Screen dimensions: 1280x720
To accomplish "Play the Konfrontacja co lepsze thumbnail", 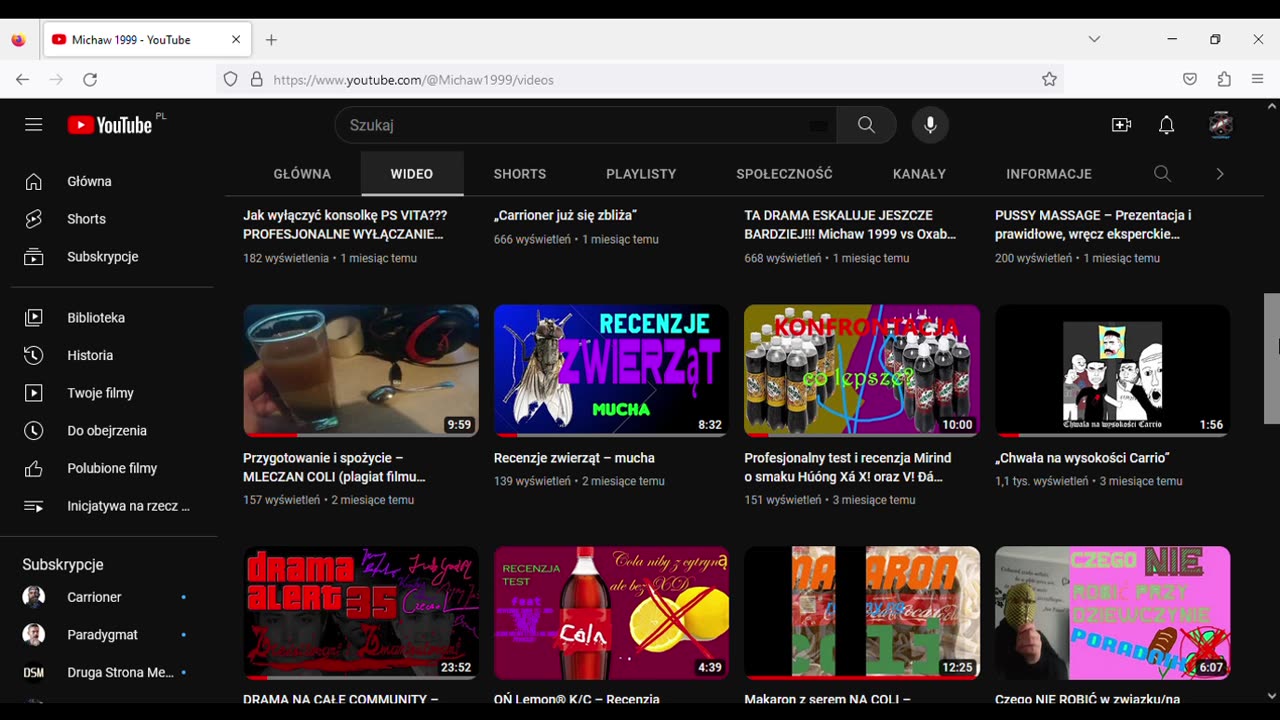I will [862, 371].
